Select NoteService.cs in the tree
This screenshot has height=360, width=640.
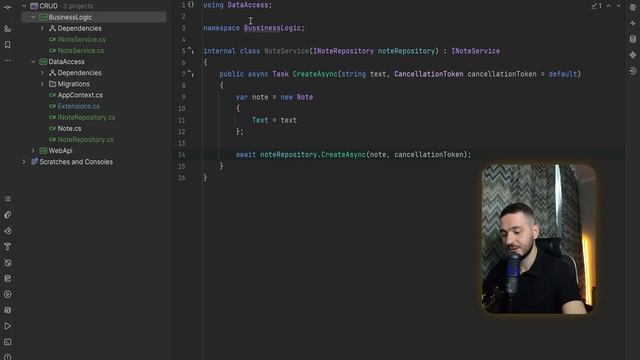(x=80, y=51)
